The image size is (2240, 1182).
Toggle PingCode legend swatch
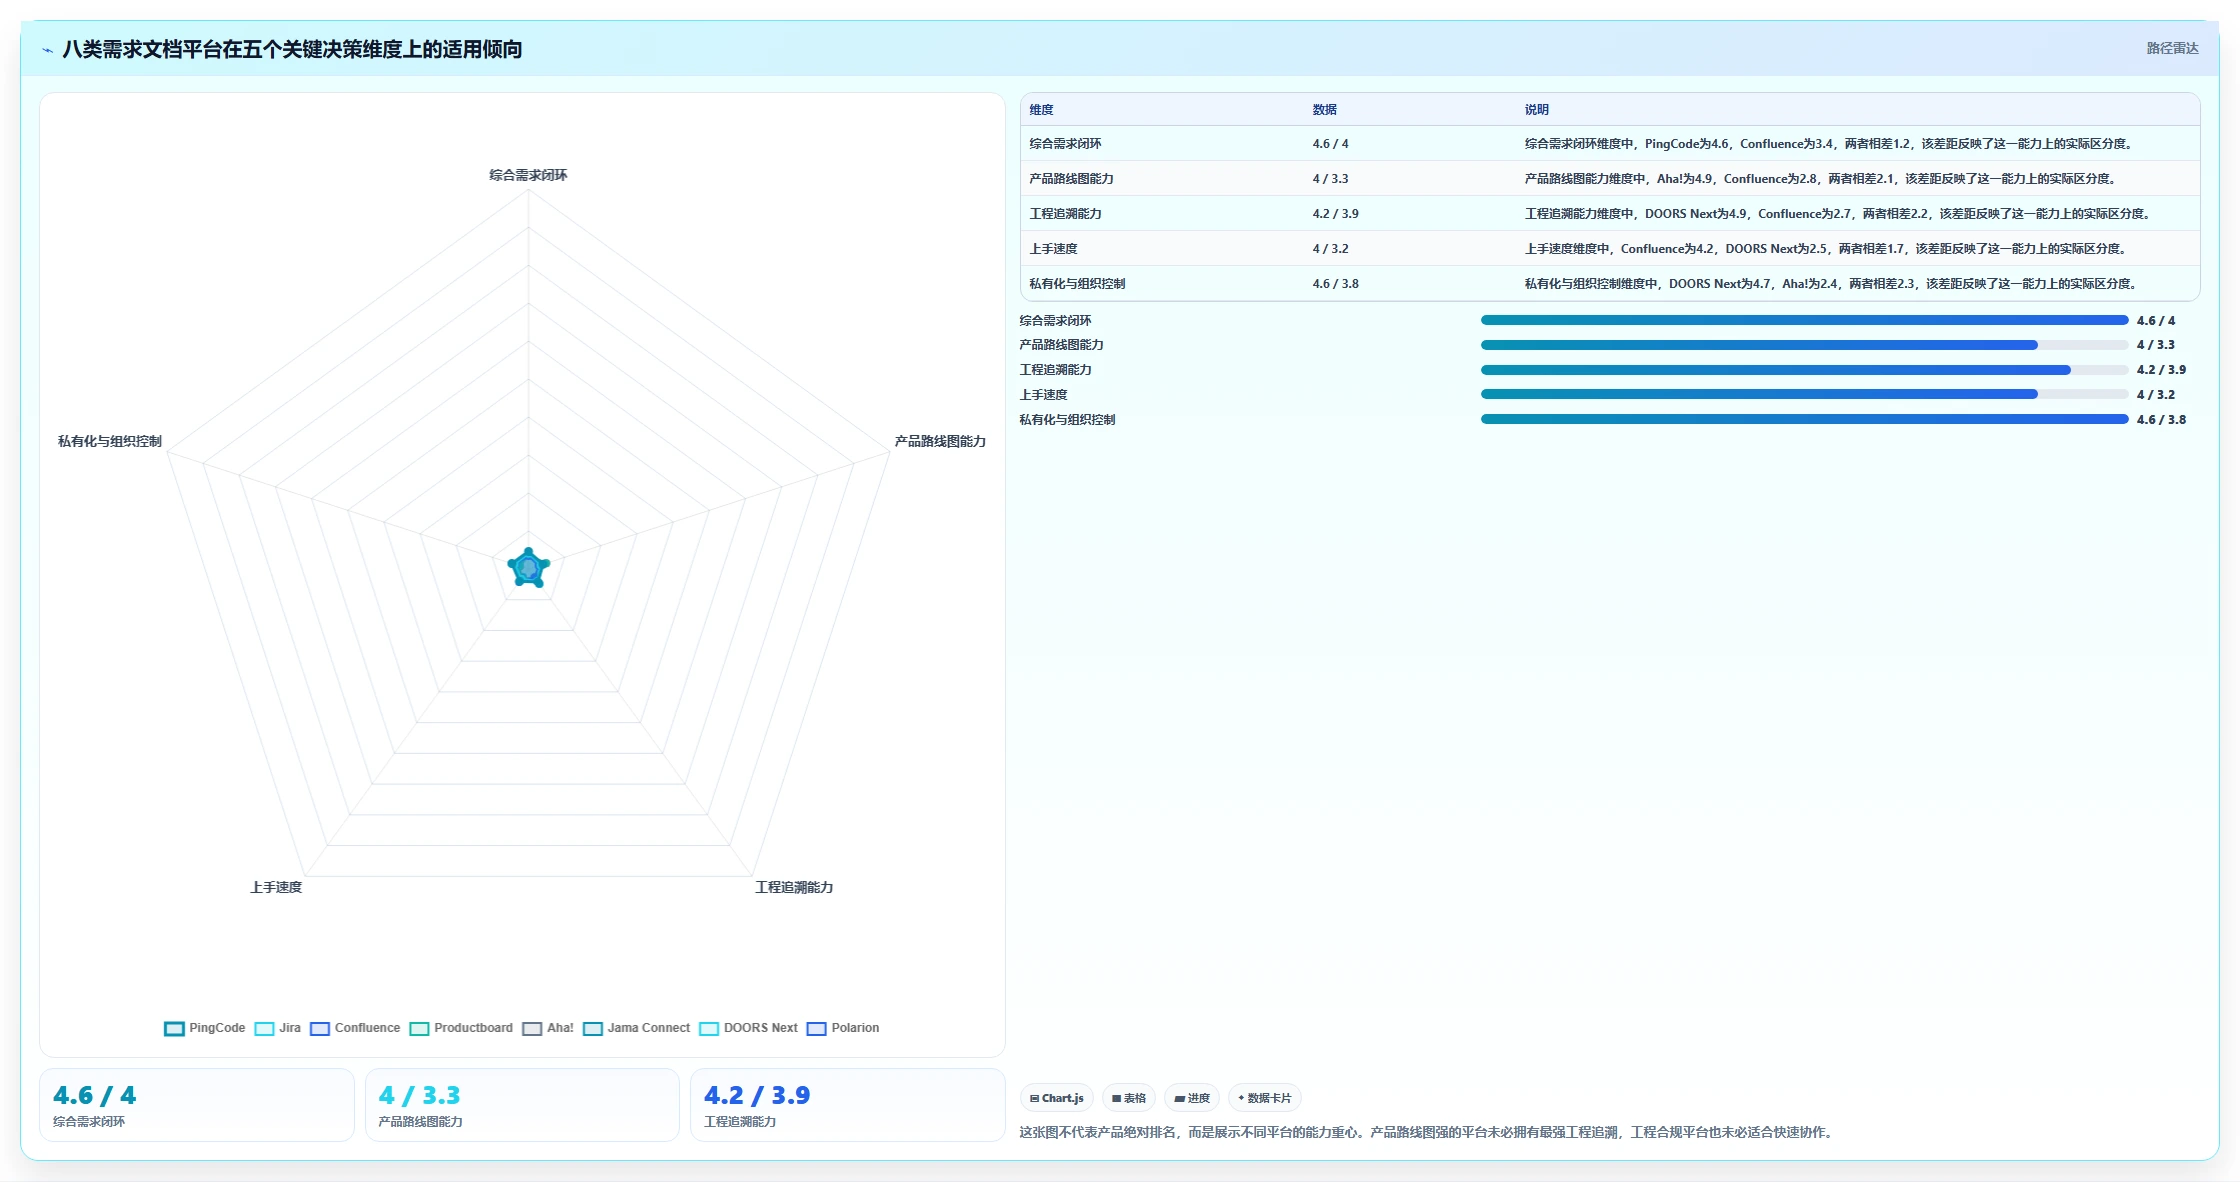coord(174,1028)
